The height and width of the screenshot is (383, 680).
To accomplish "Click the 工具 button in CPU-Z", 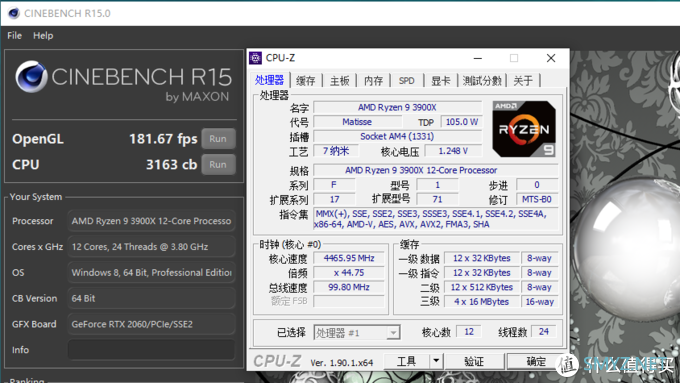I will (x=406, y=361).
